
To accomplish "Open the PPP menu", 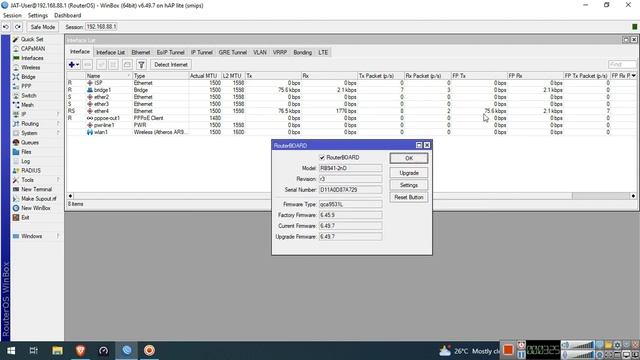I will [26, 86].
